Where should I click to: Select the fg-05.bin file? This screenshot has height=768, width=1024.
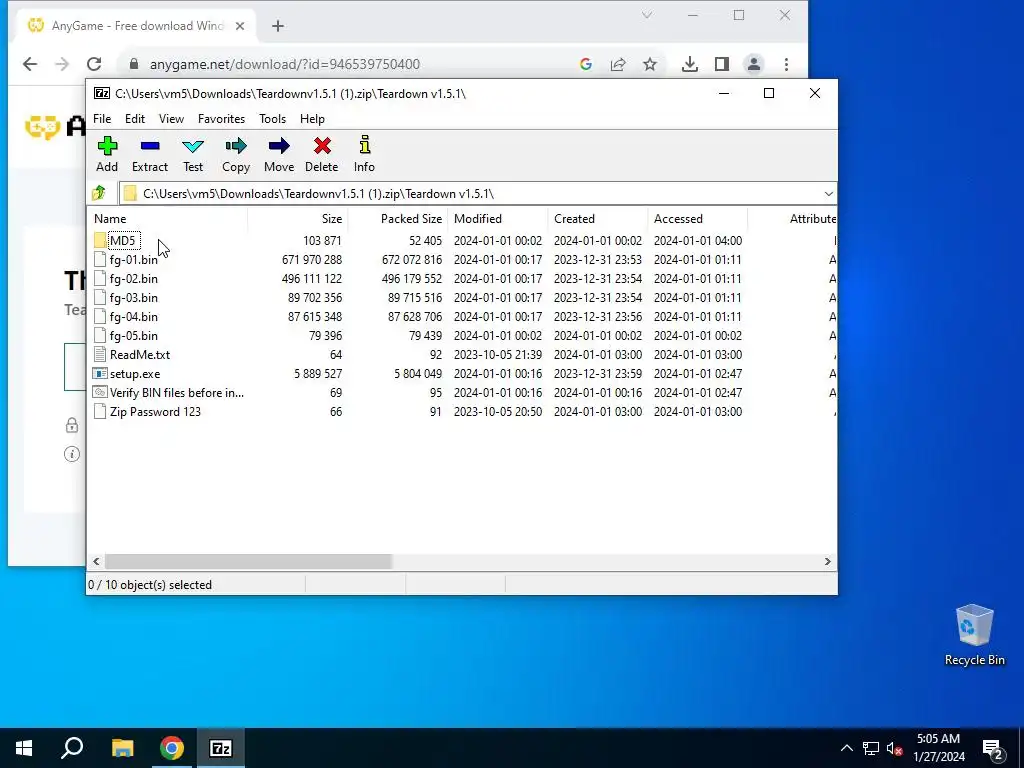click(x=133, y=336)
